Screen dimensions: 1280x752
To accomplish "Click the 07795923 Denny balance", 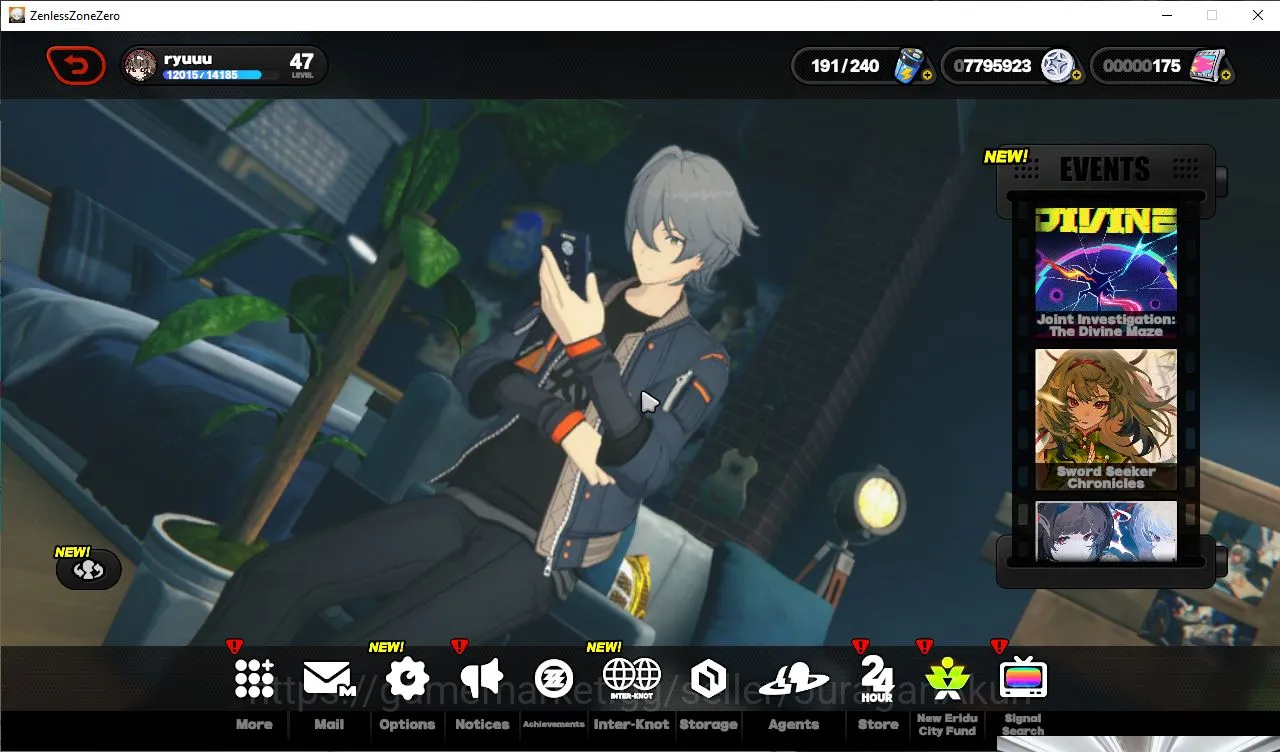I will point(992,66).
